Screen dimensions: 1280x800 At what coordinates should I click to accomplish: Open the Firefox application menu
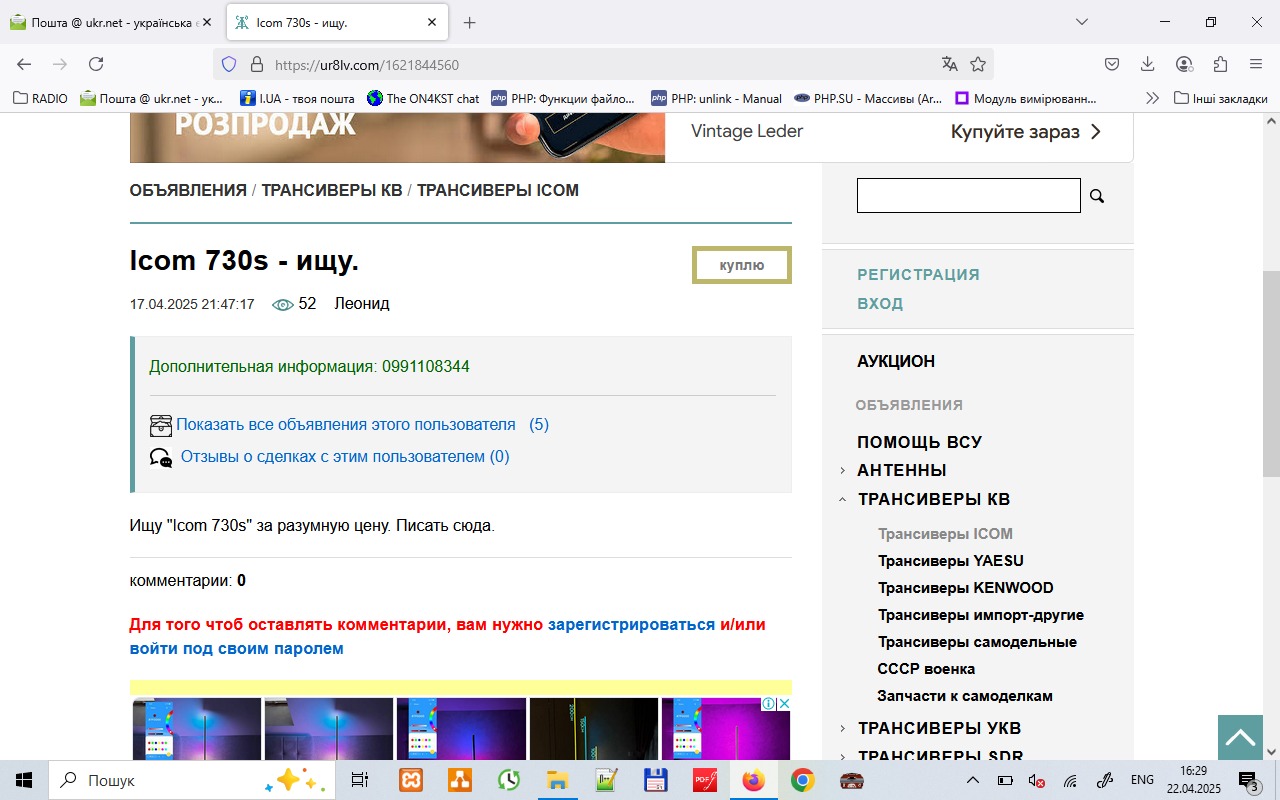[1256, 64]
